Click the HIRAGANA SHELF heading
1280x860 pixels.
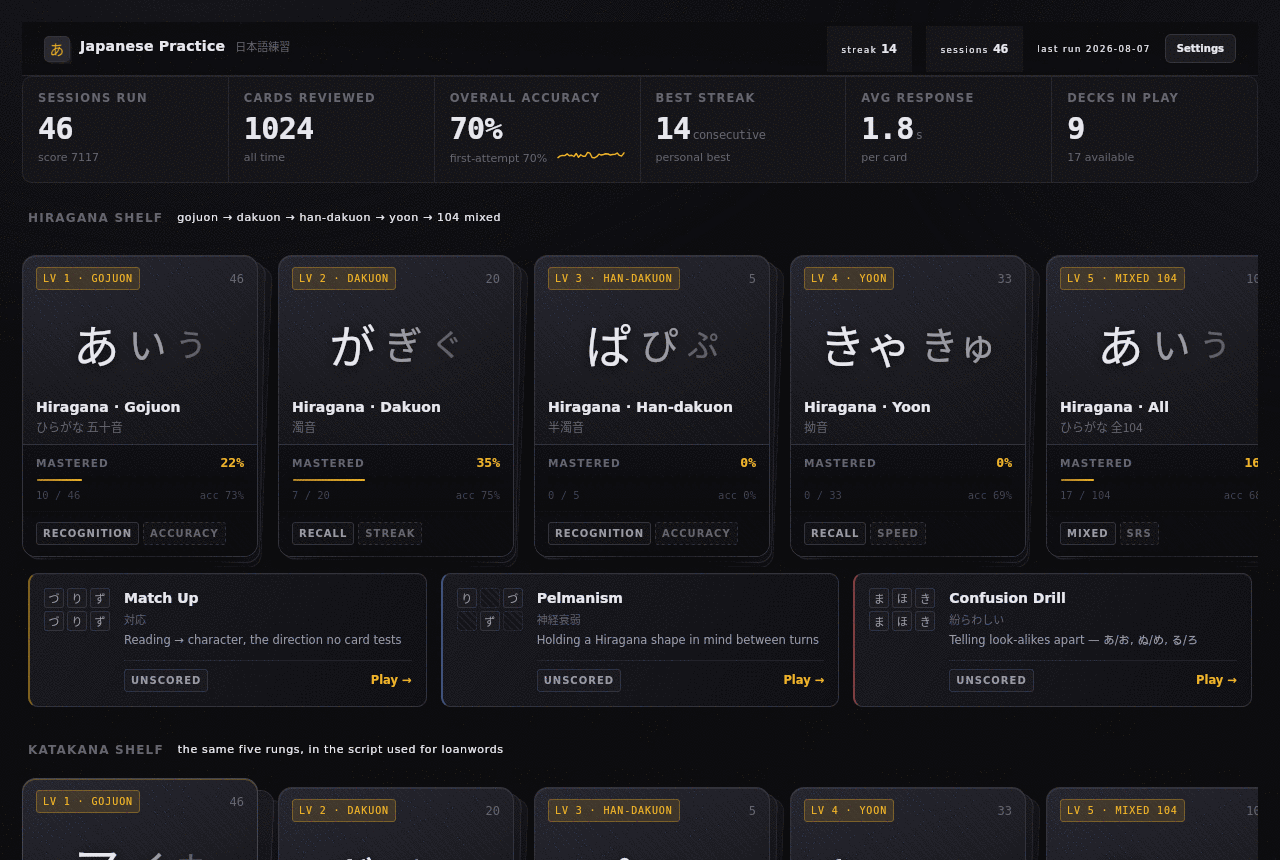tap(95, 218)
